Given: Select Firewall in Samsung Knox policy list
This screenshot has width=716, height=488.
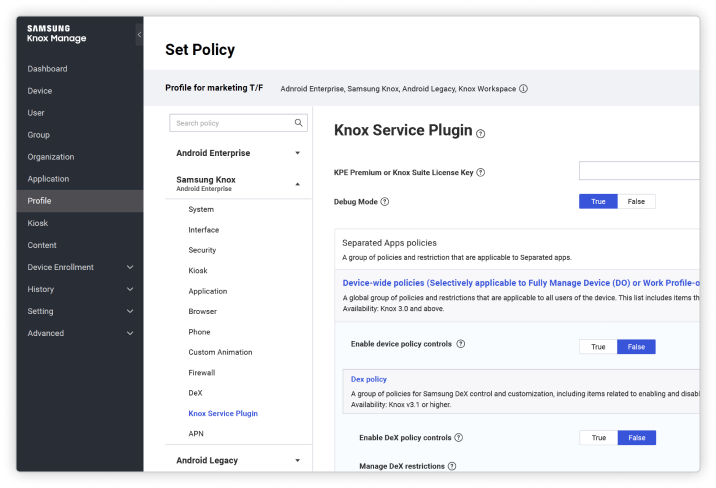Looking at the screenshot, I should [204, 373].
